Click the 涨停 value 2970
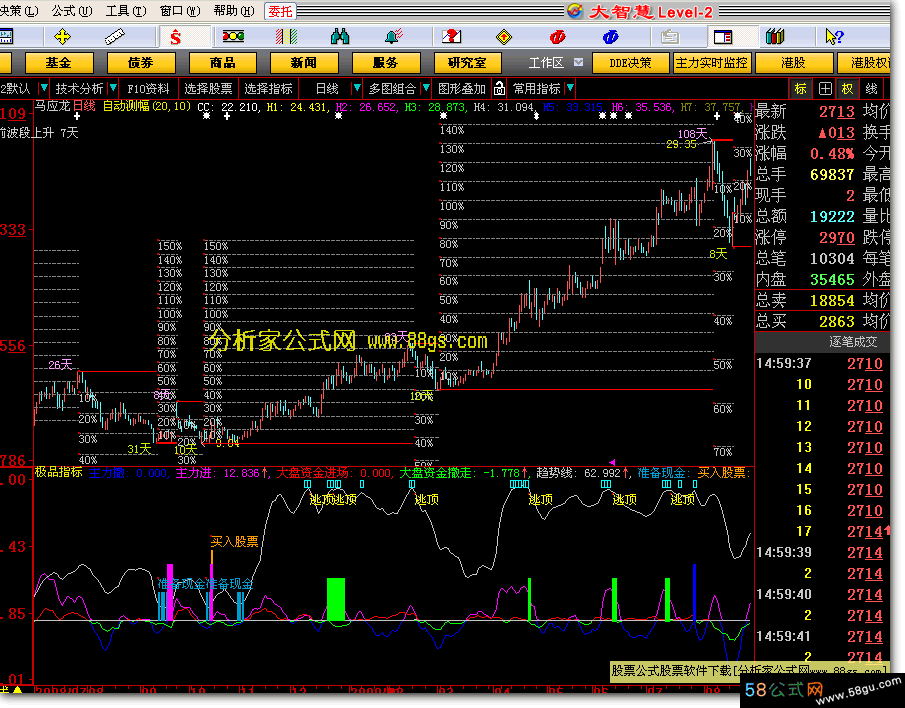 (x=836, y=237)
